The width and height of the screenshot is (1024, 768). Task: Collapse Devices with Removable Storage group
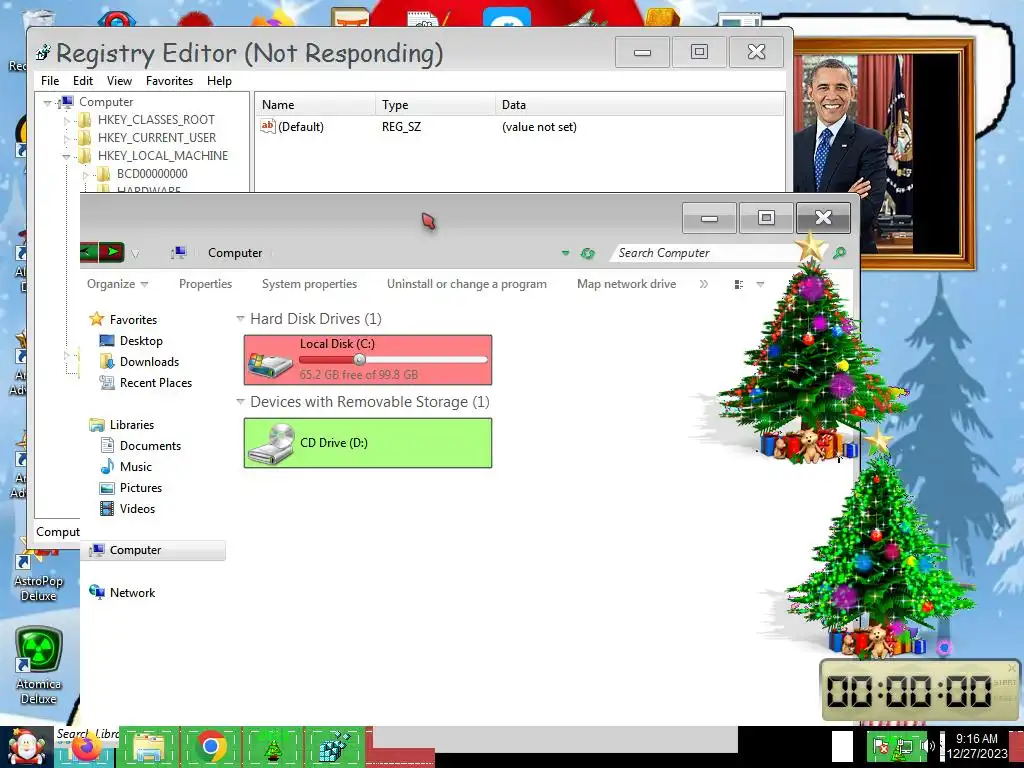(x=240, y=402)
